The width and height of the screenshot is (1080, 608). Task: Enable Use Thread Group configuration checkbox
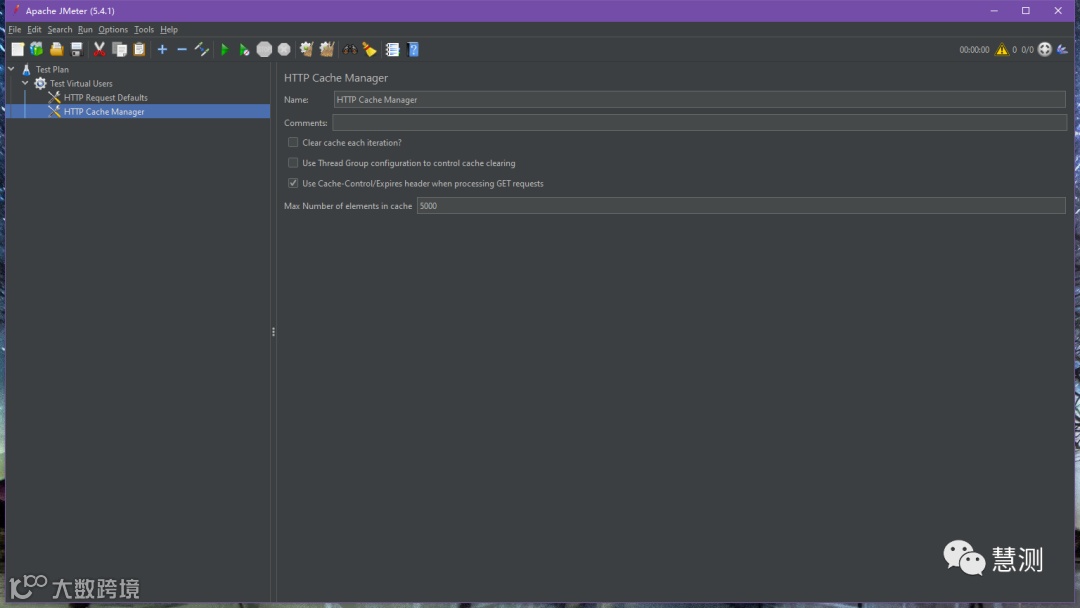tap(293, 163)
